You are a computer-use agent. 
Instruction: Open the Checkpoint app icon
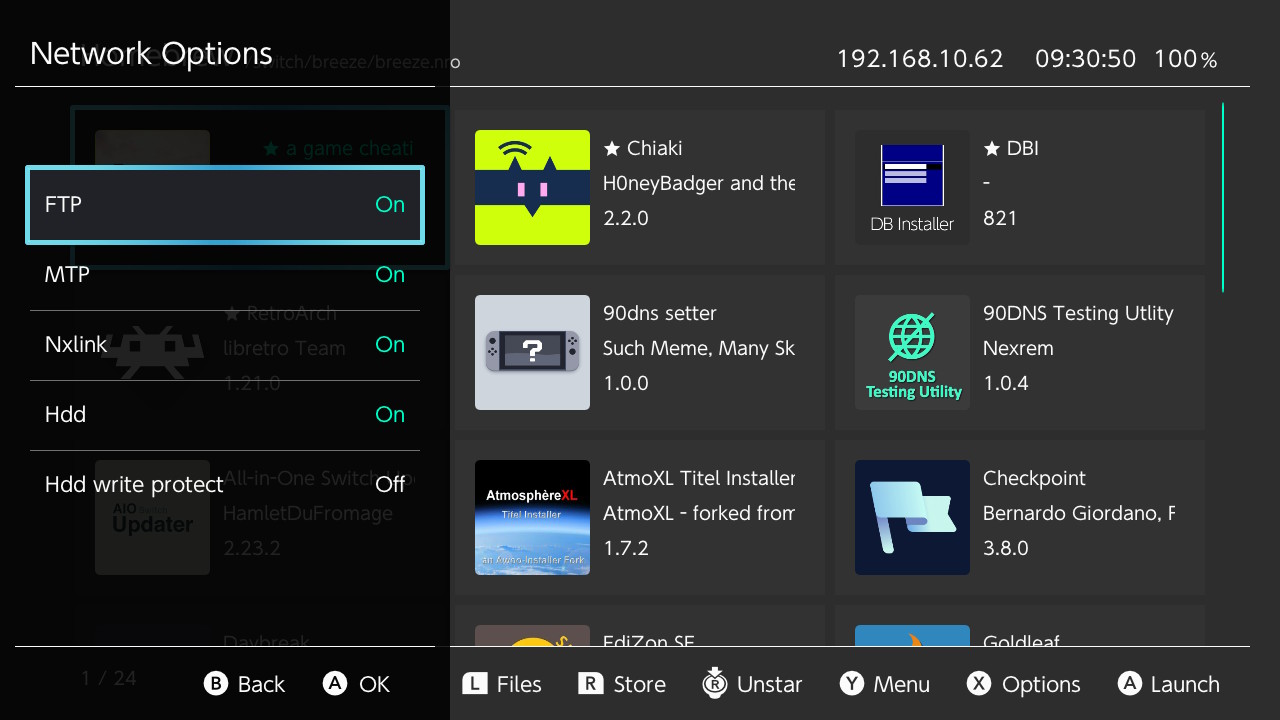[x=912, y=517]
